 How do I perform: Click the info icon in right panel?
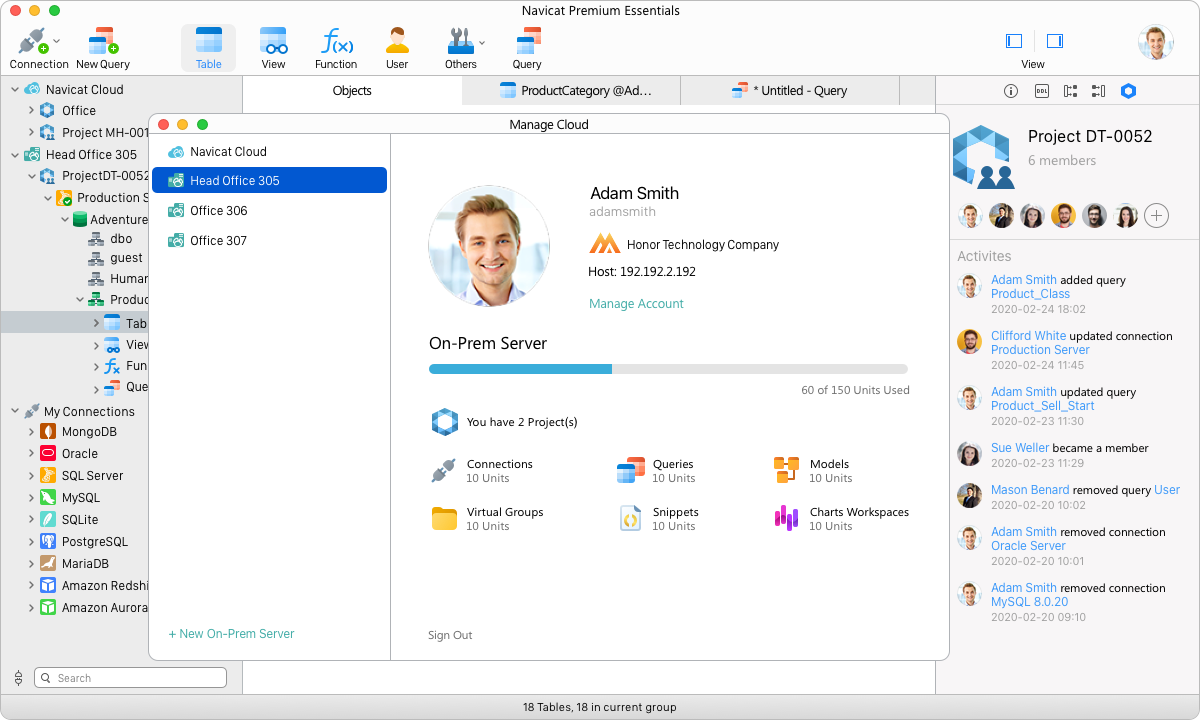[1011, 91]
